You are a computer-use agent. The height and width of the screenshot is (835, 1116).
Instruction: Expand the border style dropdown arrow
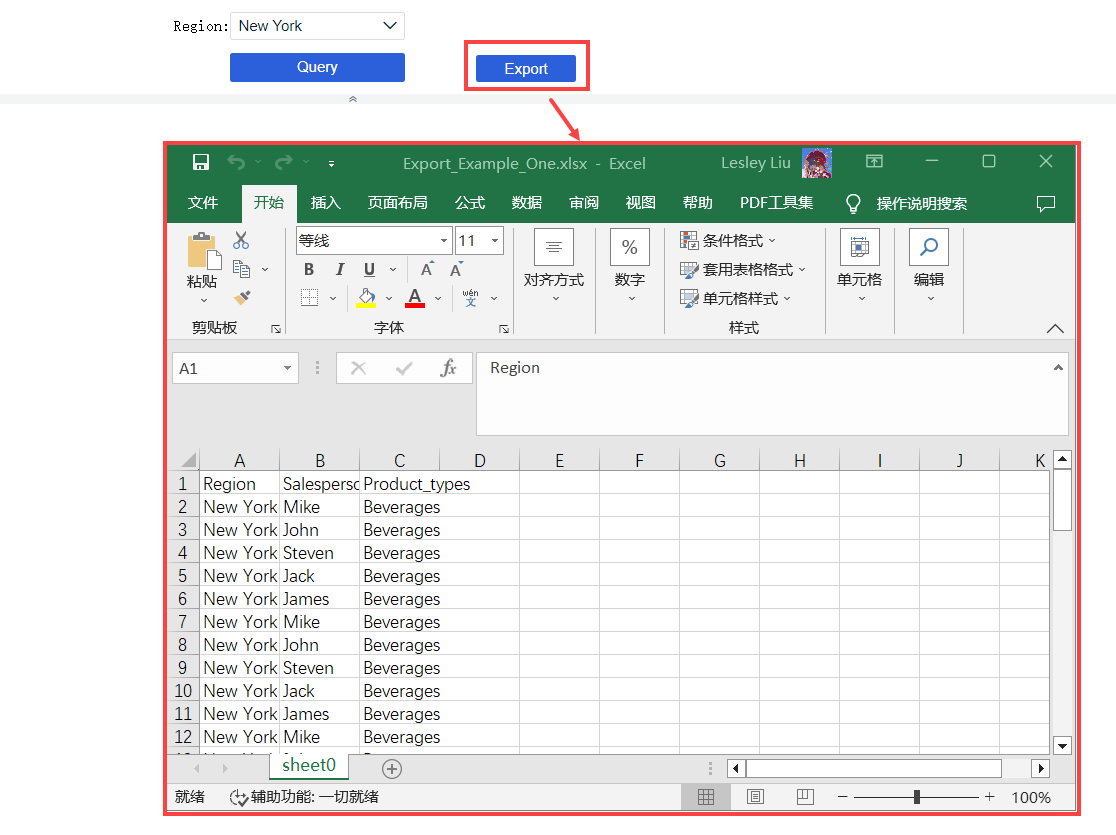pos(332,298)
